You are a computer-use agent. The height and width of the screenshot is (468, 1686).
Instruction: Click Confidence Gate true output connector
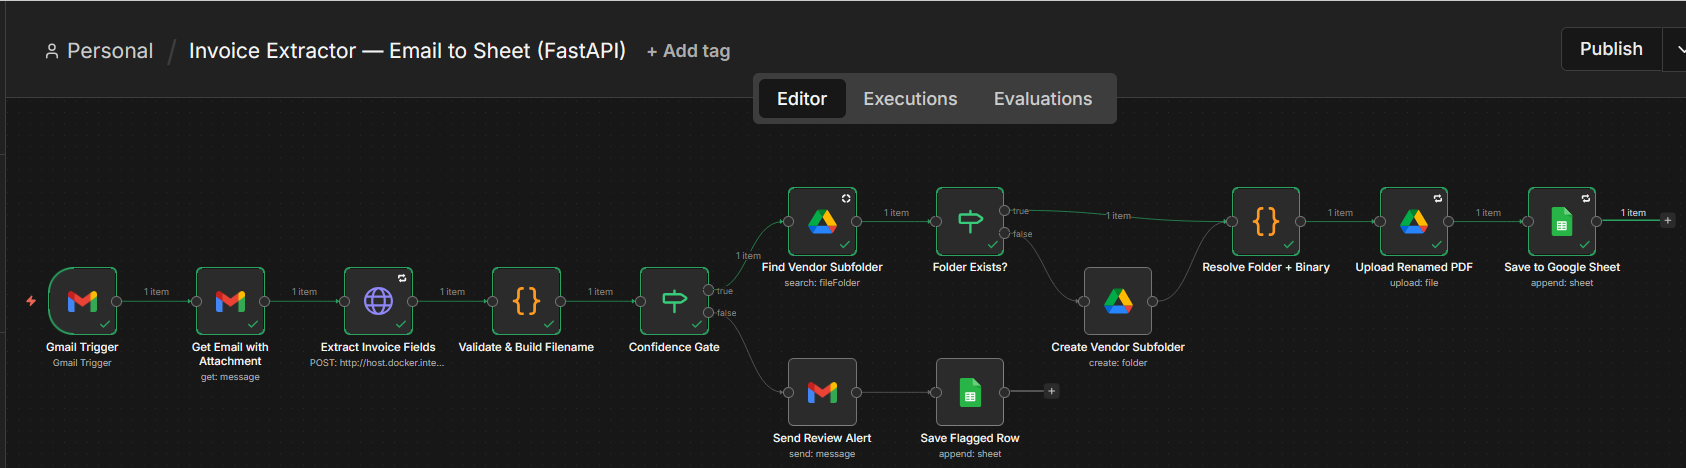coord(708,290)
